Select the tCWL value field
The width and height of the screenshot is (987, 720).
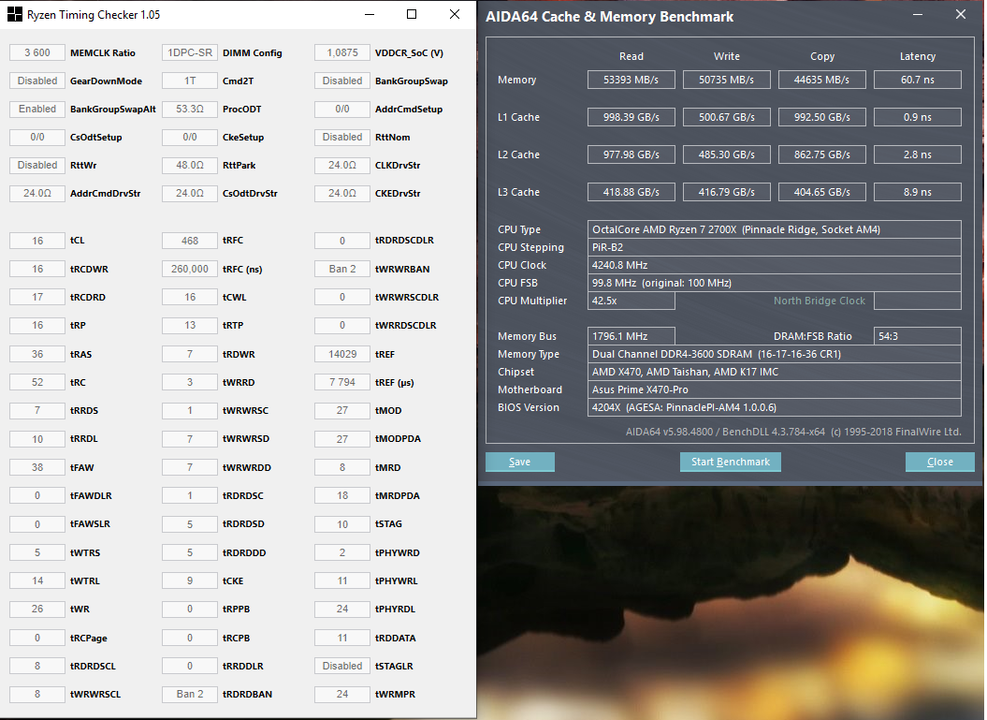[189, 297]
